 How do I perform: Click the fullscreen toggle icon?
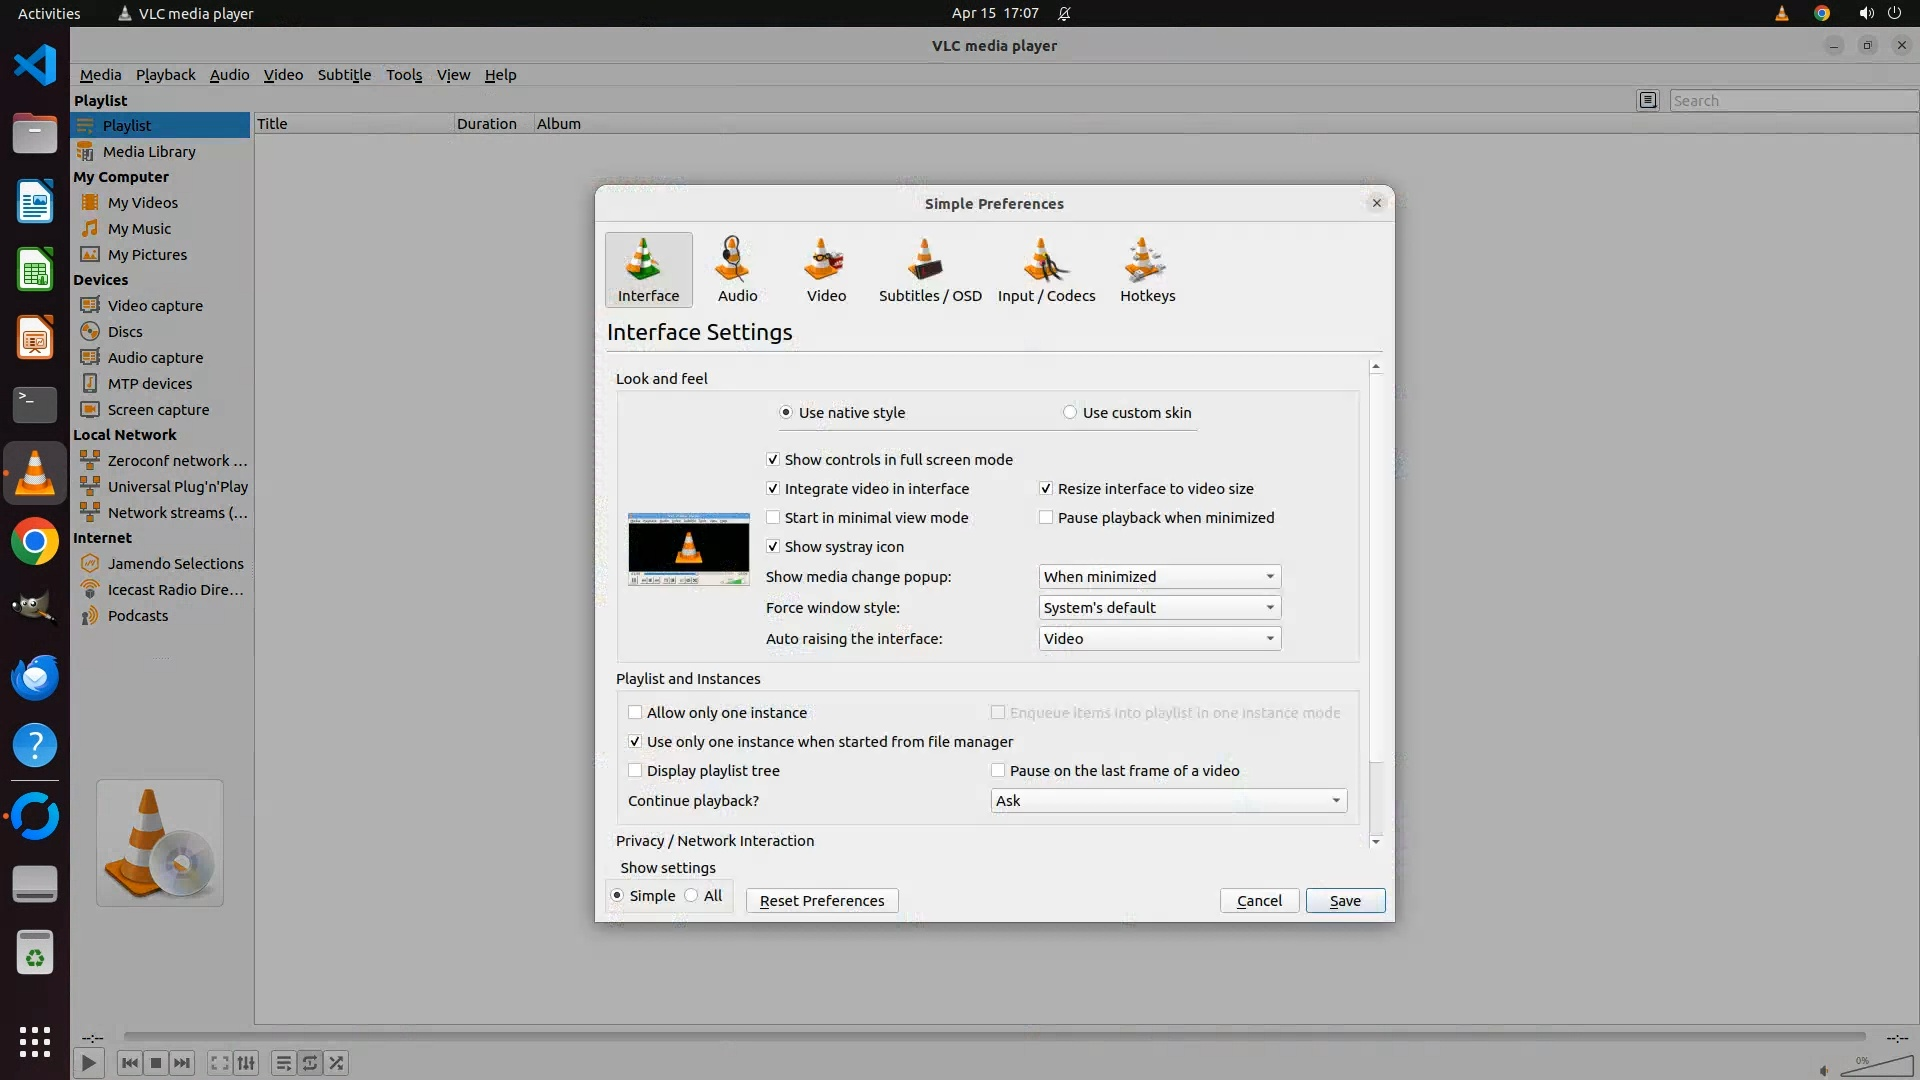click(219, 1063)
